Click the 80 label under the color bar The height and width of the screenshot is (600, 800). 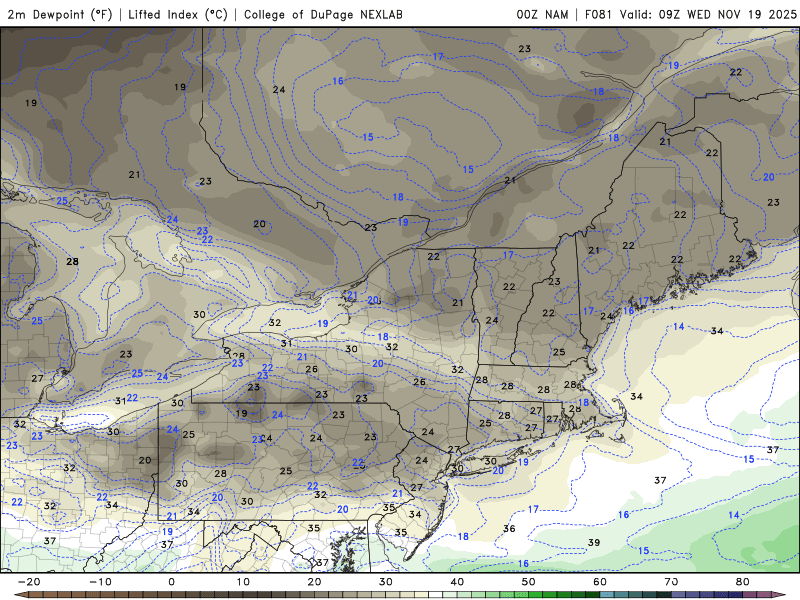(x=743, y=582)
